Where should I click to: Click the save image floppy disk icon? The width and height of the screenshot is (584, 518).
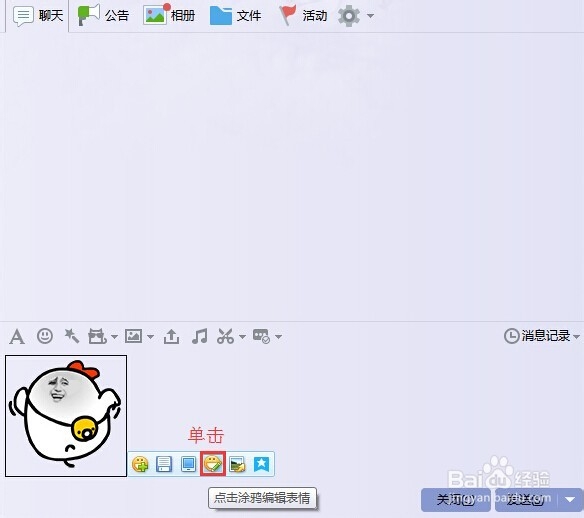[164, 464]
